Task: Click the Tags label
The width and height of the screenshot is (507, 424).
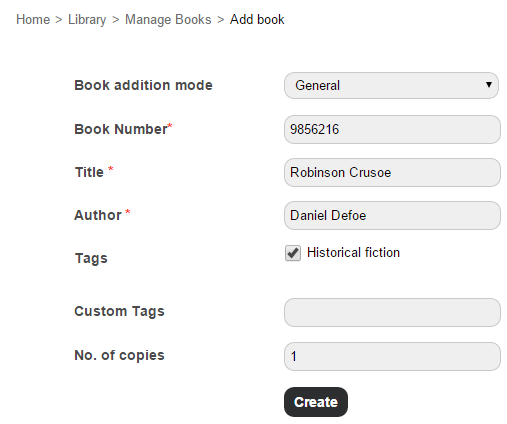Action: point(91,258)
